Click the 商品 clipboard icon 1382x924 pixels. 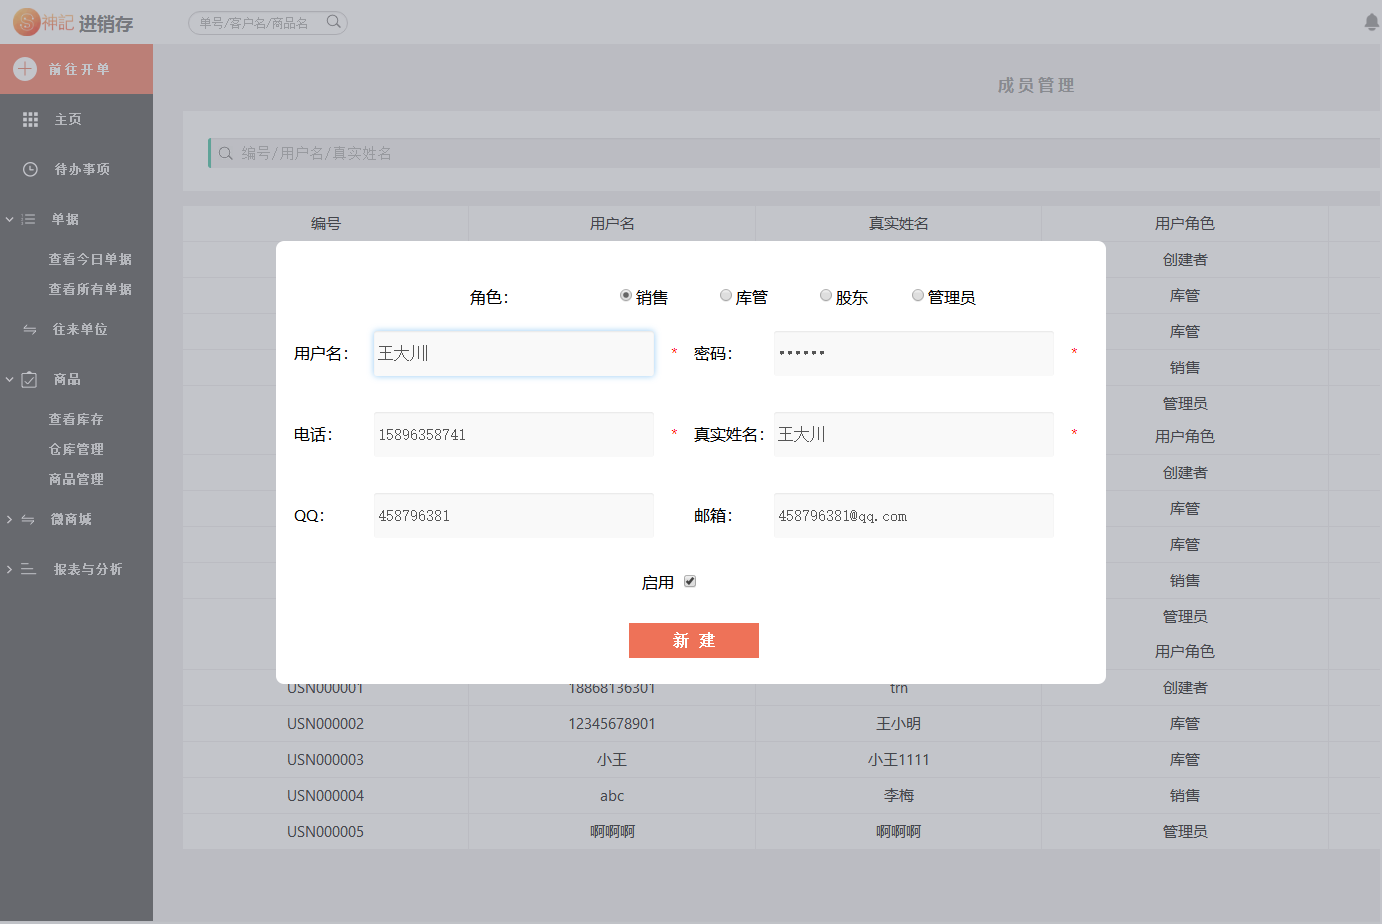pos(29,379)
